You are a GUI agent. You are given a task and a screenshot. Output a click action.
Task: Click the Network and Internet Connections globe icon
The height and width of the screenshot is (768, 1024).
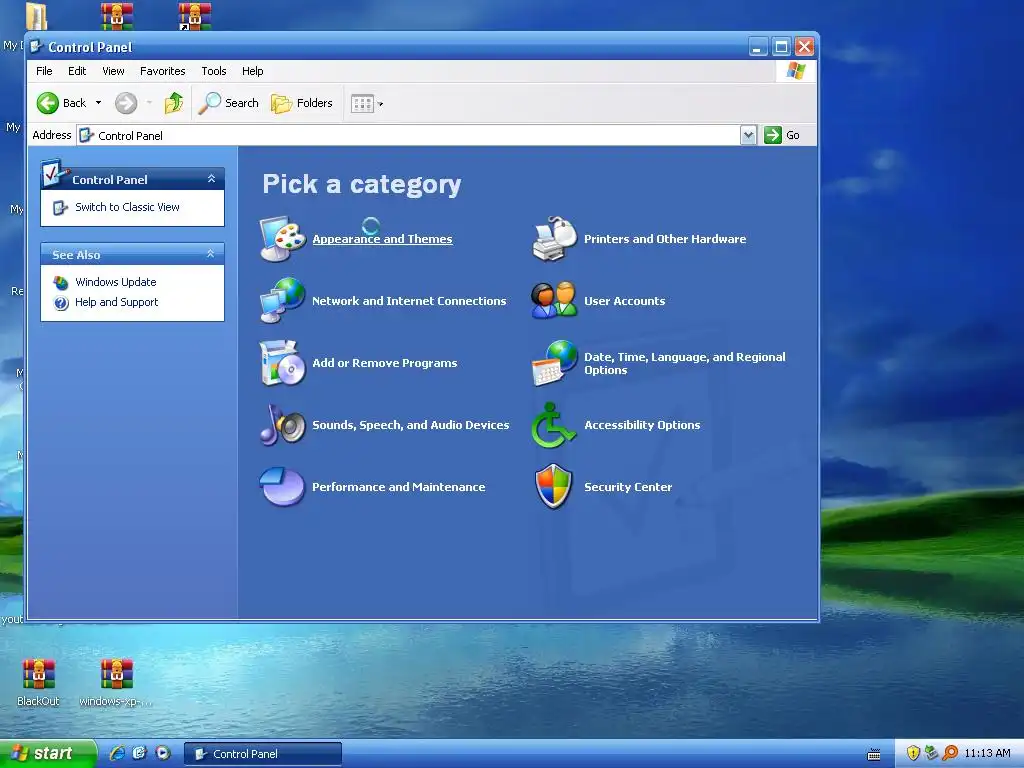(x=282, y=300)
